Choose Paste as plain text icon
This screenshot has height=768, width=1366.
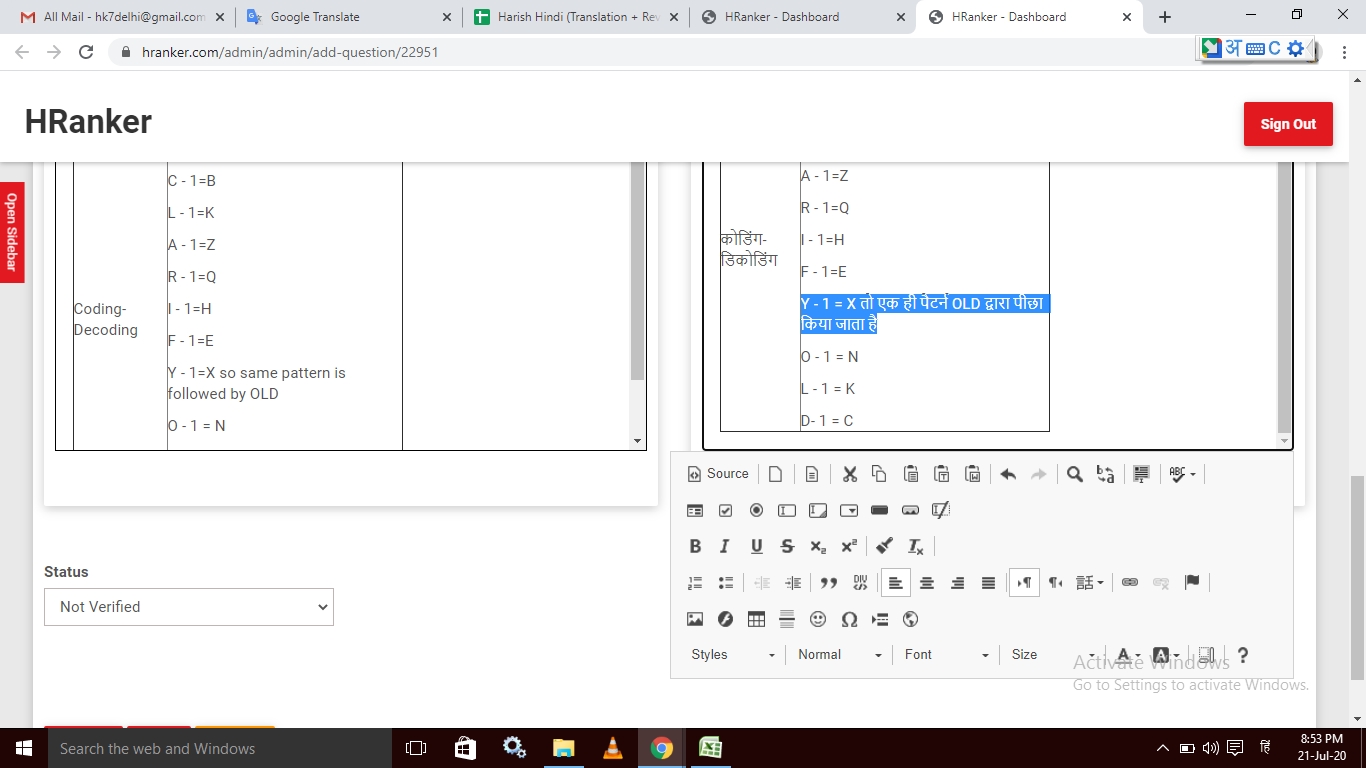point(941,474)
